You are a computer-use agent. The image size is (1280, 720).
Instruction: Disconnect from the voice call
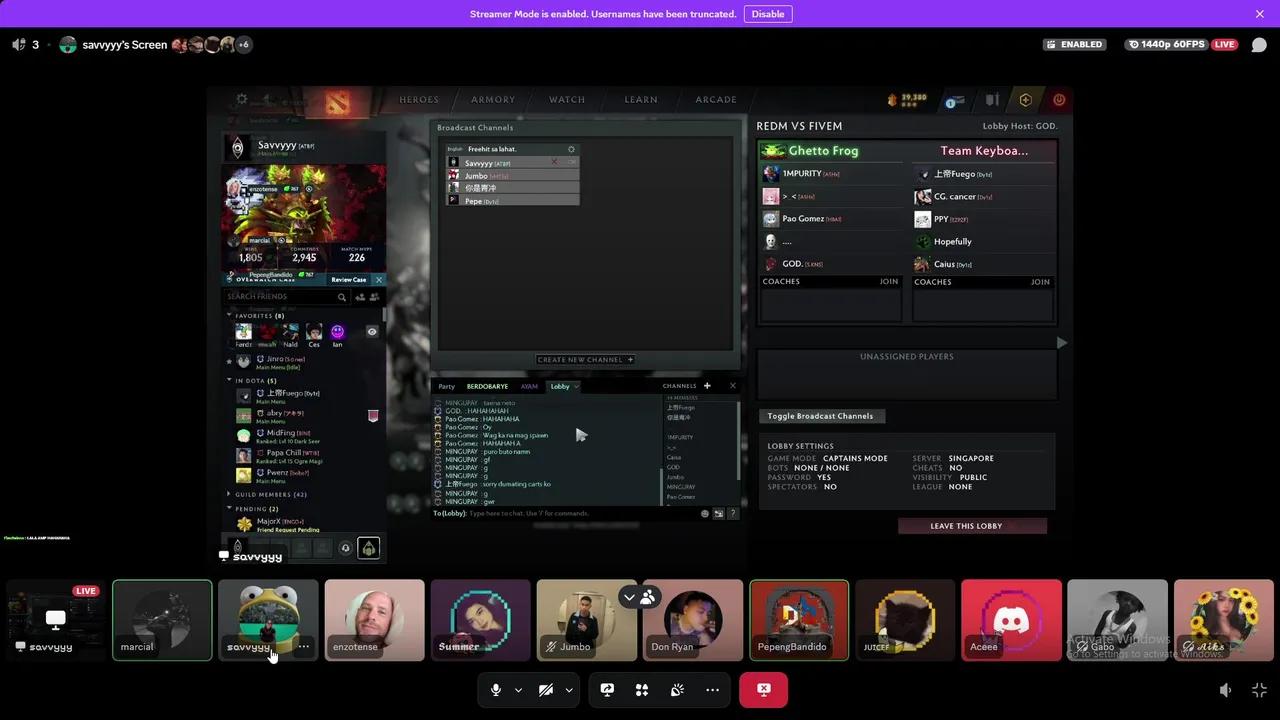763,690
